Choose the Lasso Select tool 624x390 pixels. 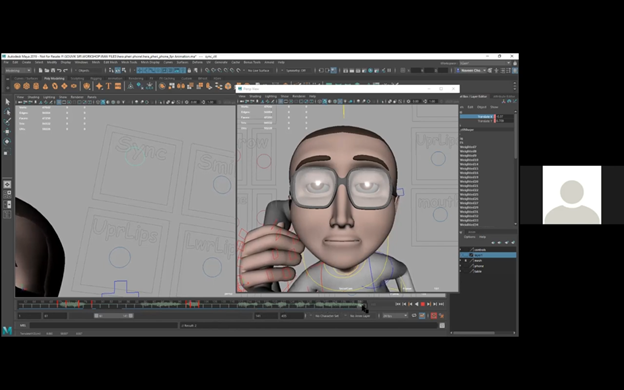coord(7,112)
